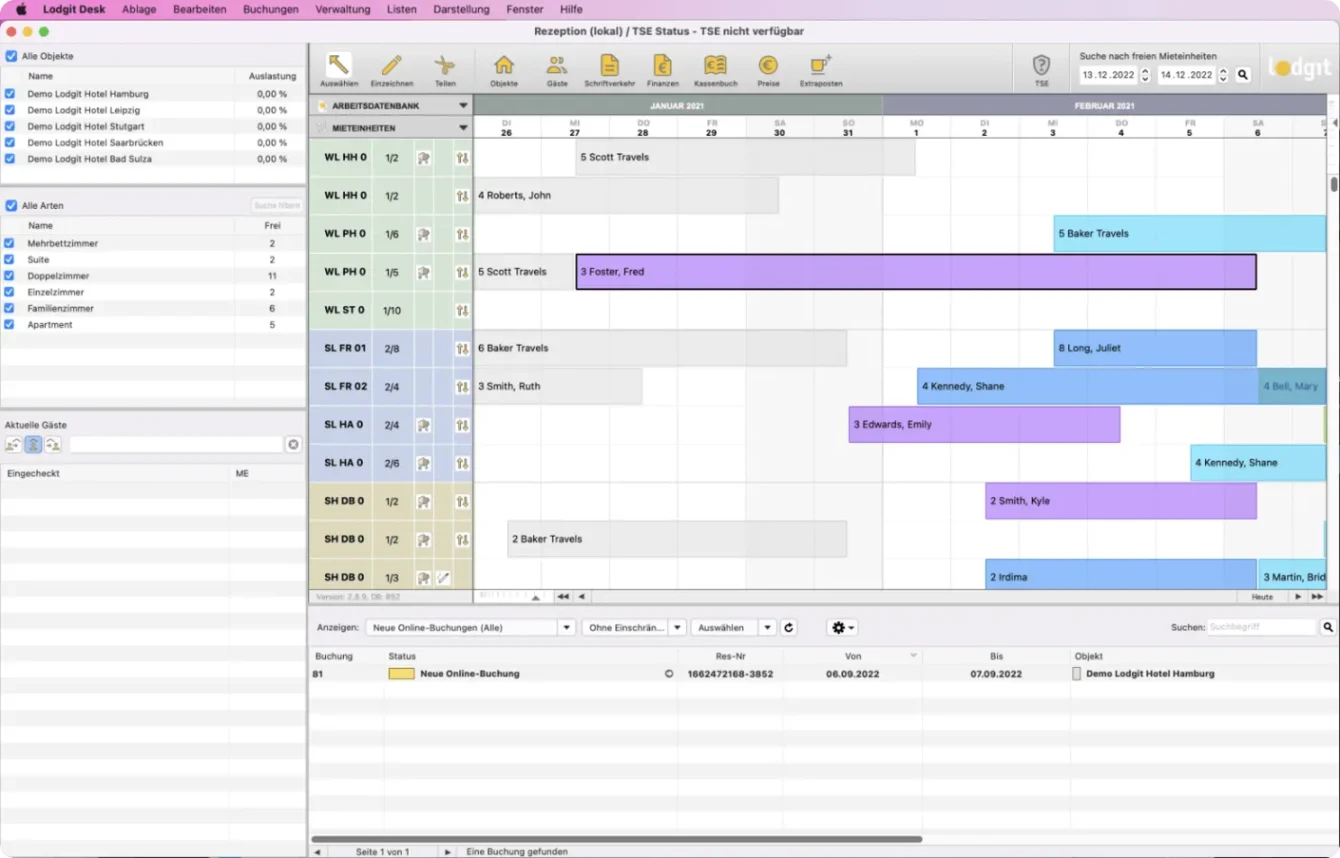The height and width of the screenshot is (858, 1340).
Task: Click the Suchbegriff search field
Action: click(1262, 628)
